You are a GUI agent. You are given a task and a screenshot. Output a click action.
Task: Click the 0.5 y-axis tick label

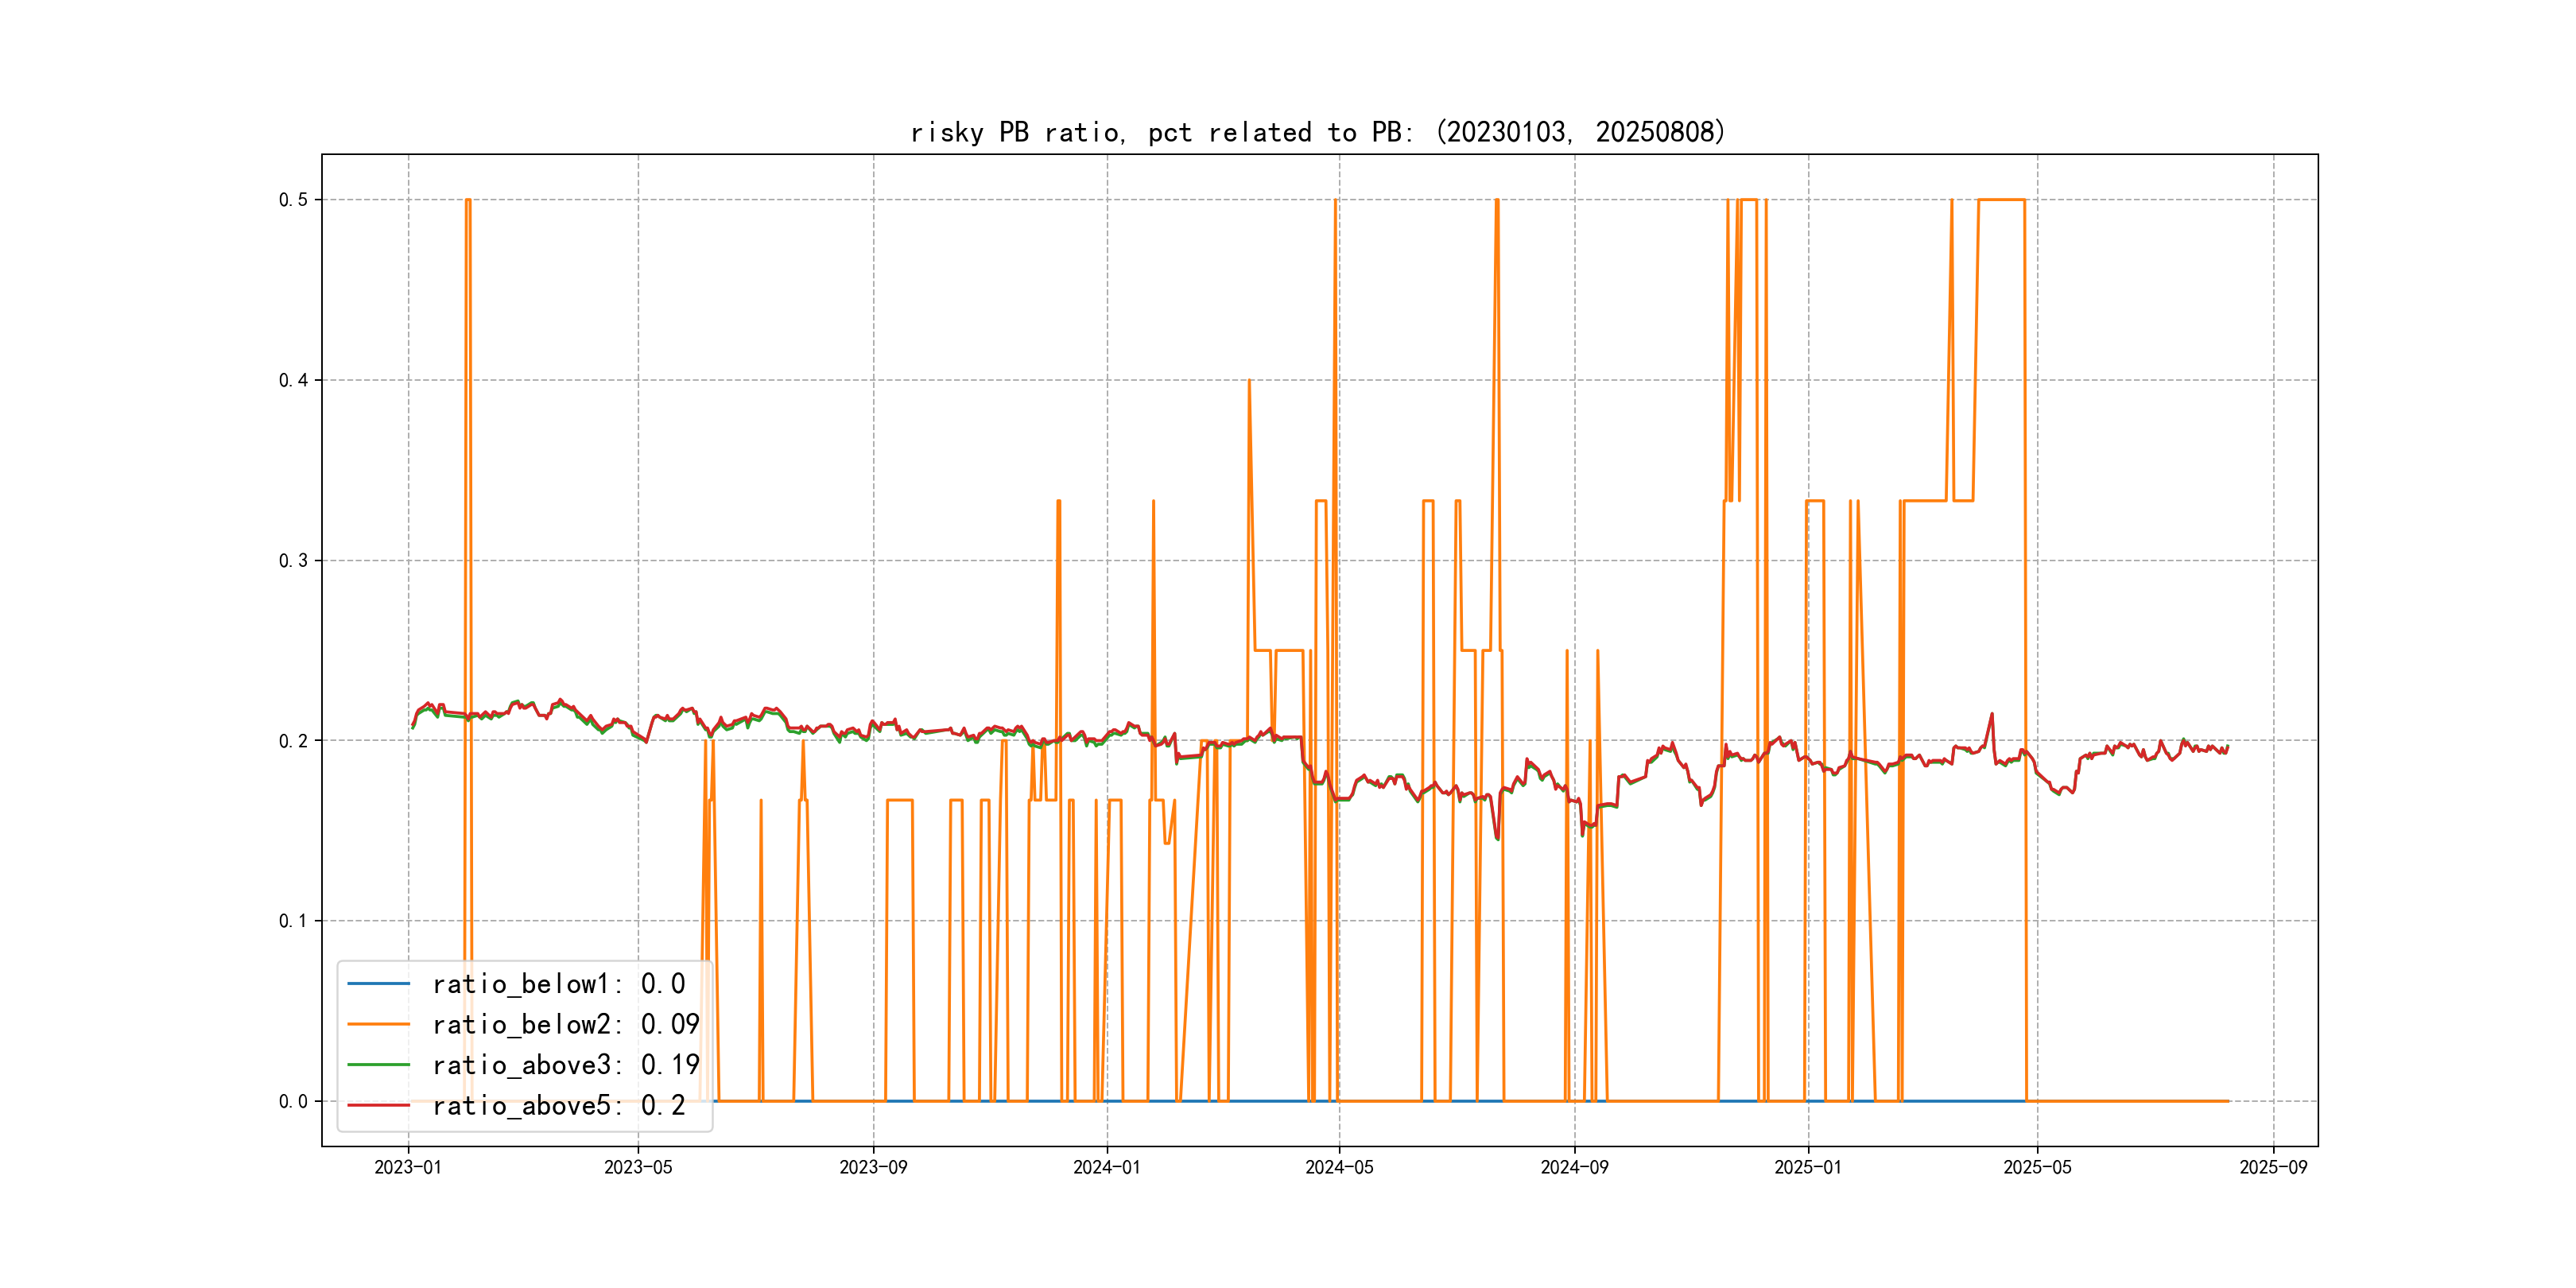(x=293, y=200)
